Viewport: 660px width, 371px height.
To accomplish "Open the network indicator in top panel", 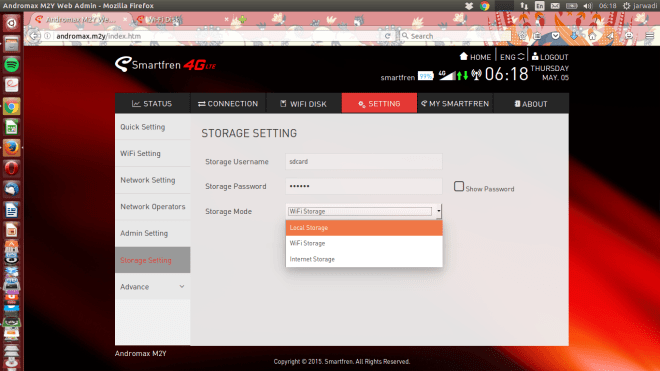I will [524, 6].
